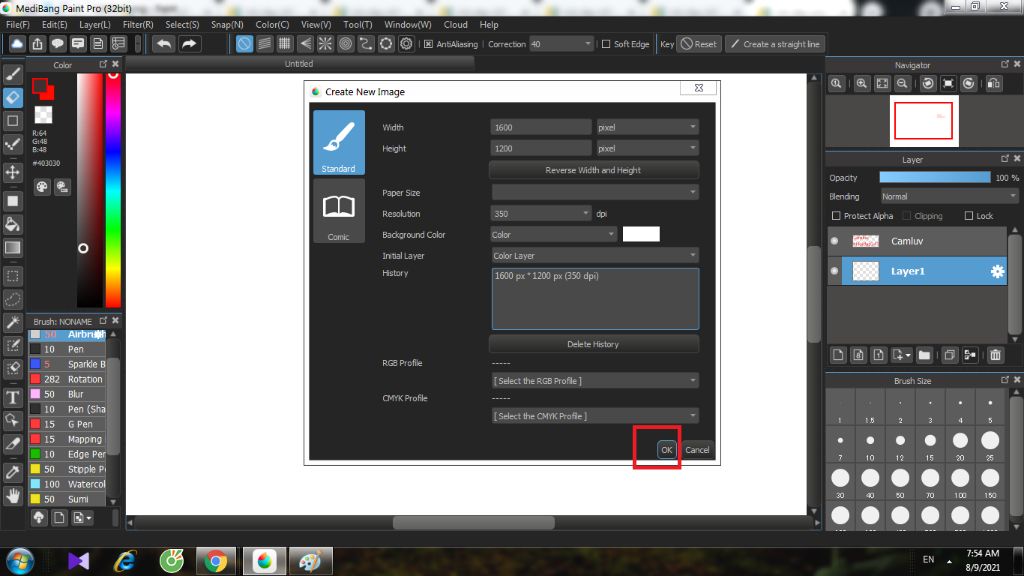Click Create a straight line button
1024x576 pixels.
[775, 44]
